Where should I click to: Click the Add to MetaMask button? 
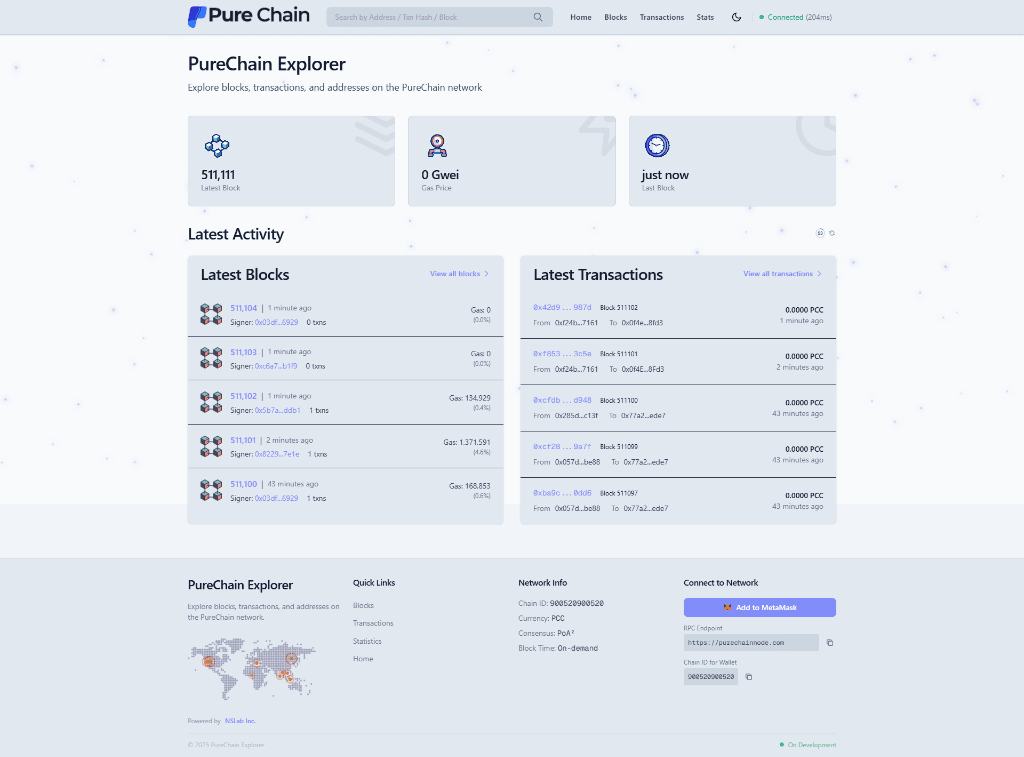click(x=759, y=607)
